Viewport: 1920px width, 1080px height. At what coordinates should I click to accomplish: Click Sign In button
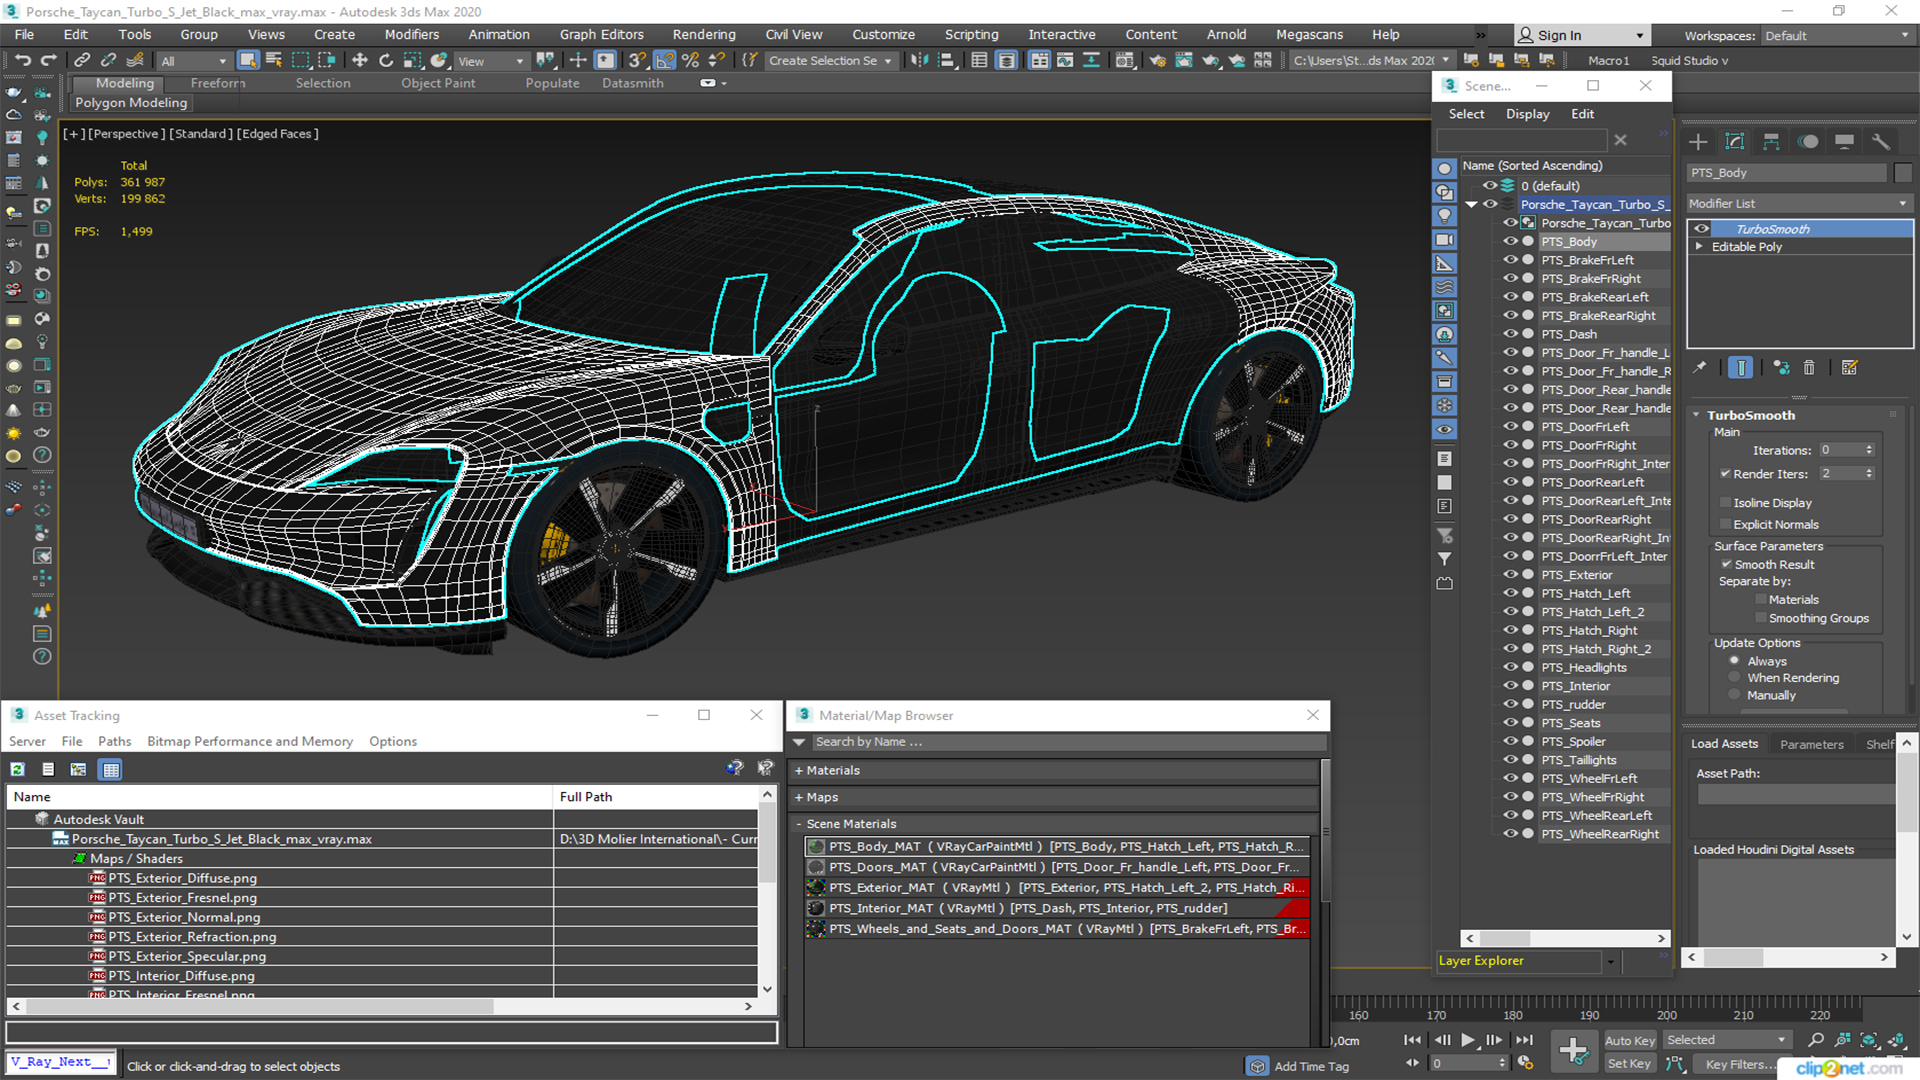pos(1580,36)
